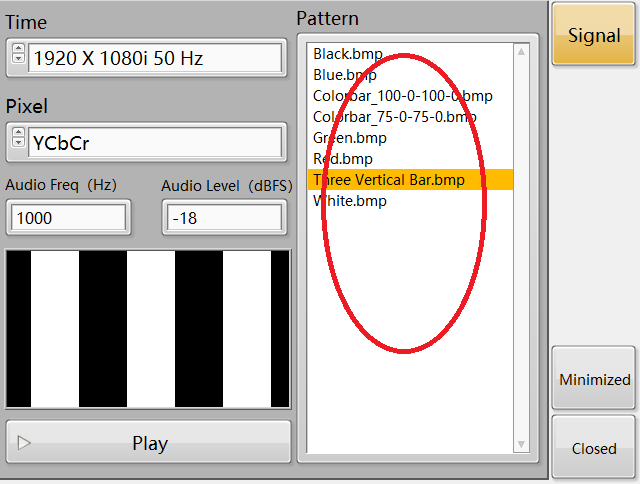Image resolution: width=640 pixels, height=484 pixels.
Task: Click the Audio Freq input showing 1000
Action: pos(68,217)
